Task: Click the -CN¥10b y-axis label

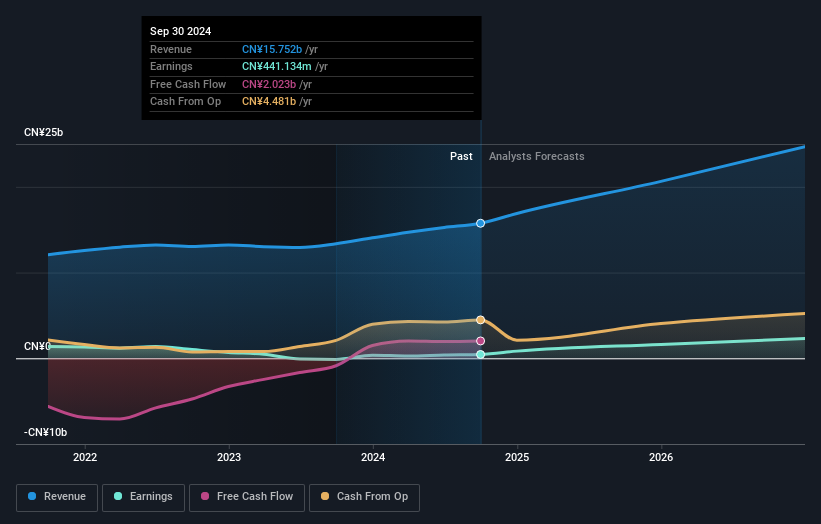Action: [46, 432]
